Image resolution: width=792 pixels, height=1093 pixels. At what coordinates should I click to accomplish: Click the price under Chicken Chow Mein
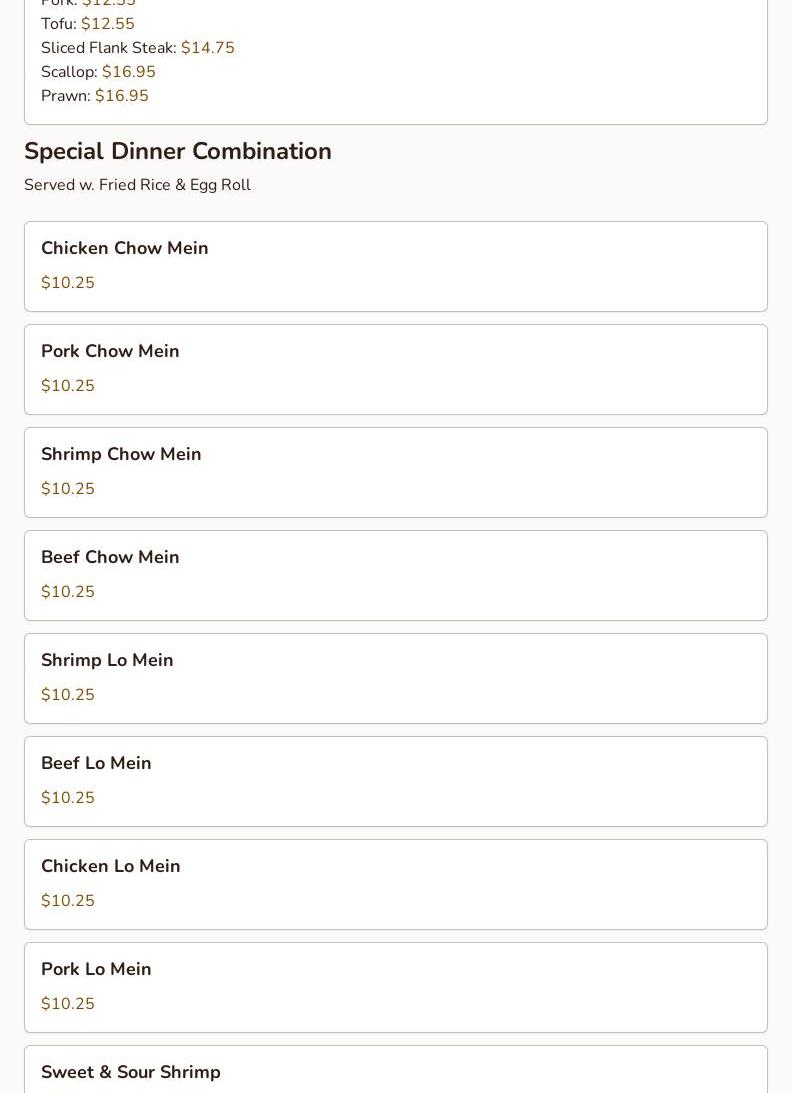68,283
